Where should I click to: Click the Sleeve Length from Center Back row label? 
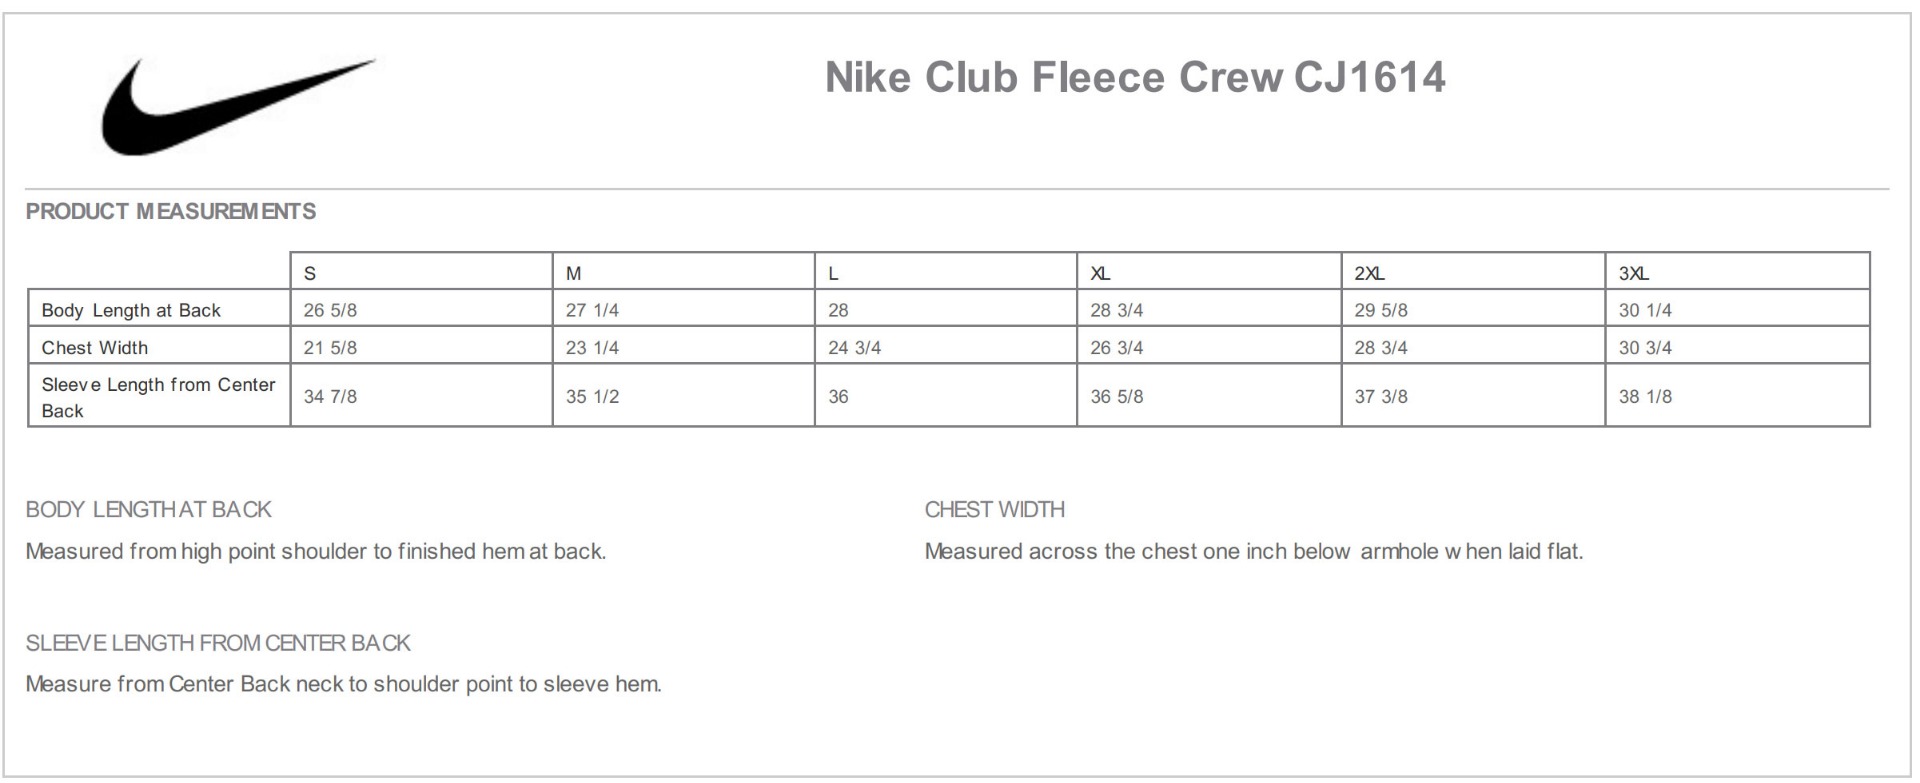click(158, 397)
